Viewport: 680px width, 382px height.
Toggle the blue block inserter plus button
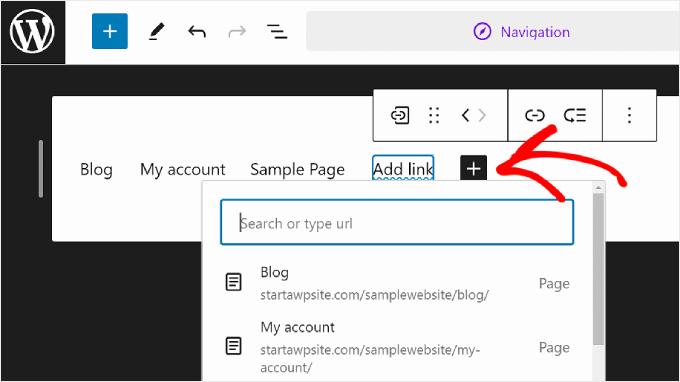(110, 31)
